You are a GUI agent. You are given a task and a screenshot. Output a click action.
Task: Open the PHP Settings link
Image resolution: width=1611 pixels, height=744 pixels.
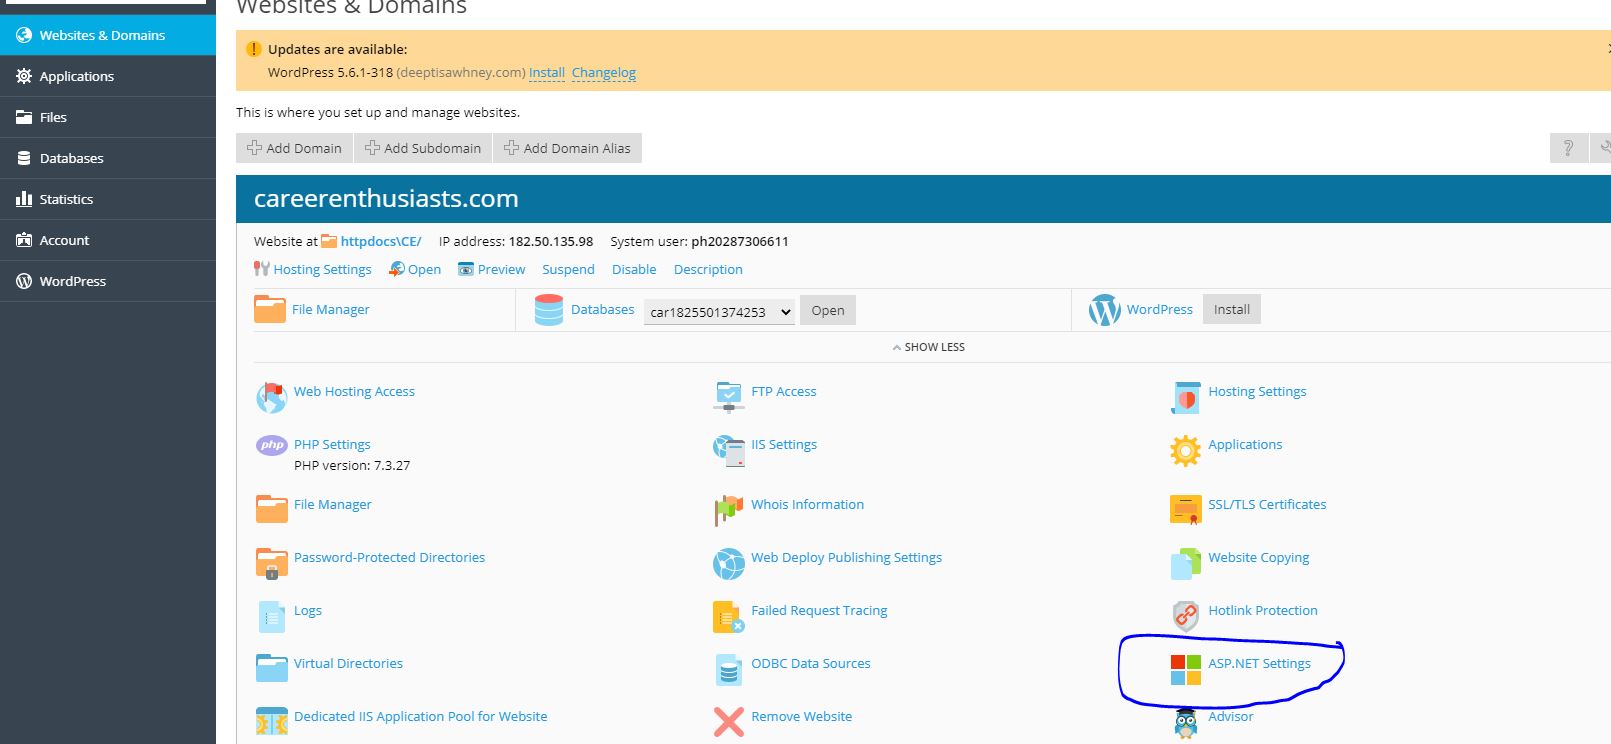[332, 444]
